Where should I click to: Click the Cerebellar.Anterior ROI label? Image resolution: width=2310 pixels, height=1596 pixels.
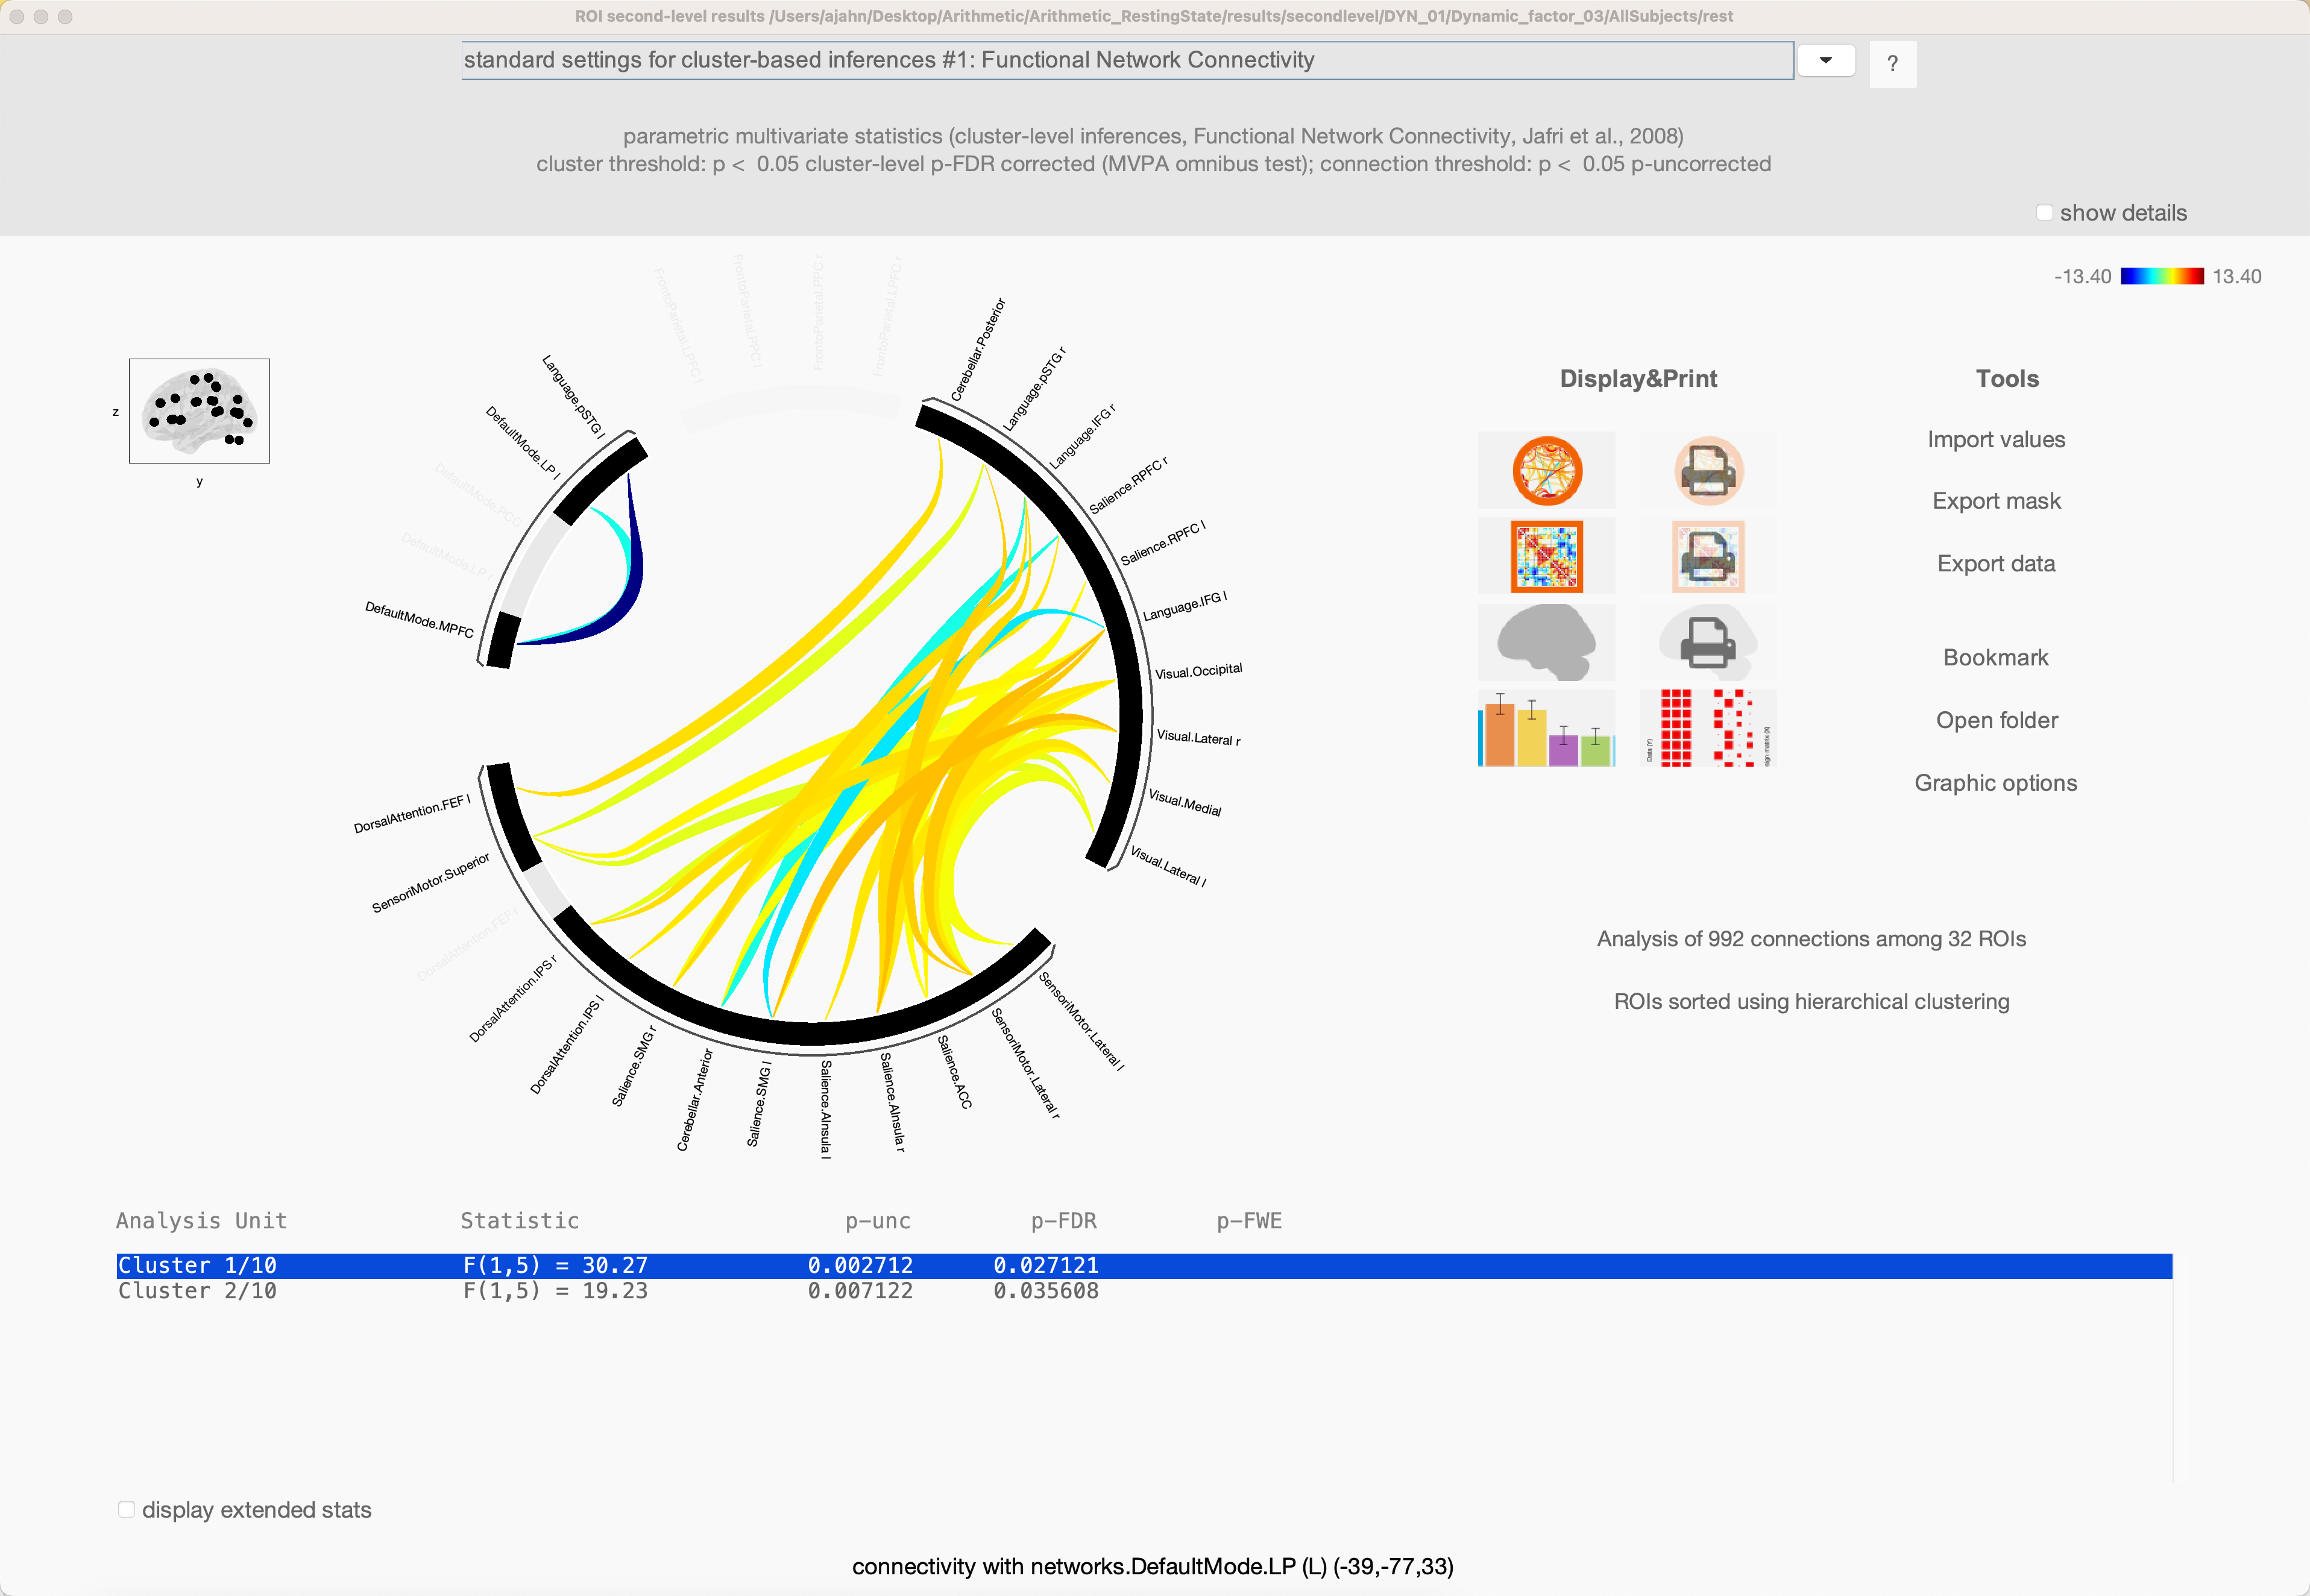click(x=695, y=1100)
